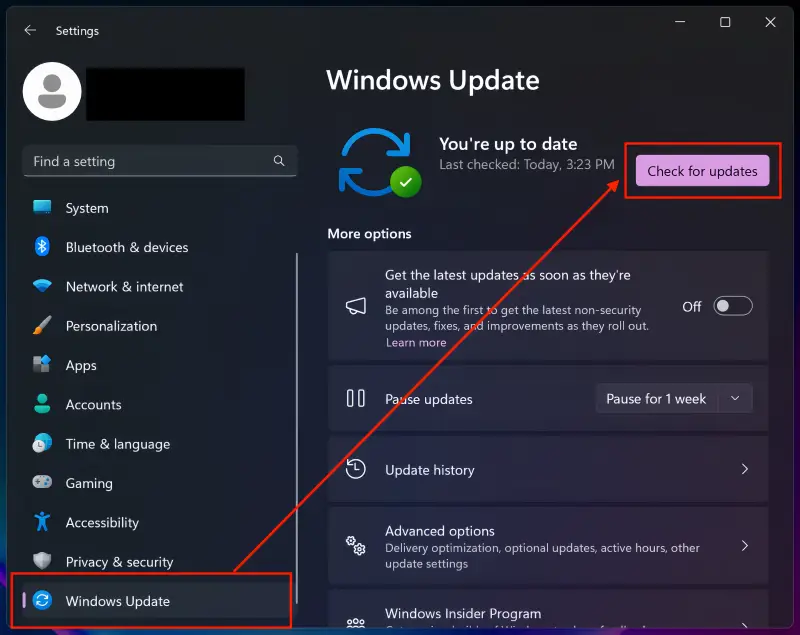800x635 pixels.
Task: Click the user profile avatar
Action: point(52,92)
